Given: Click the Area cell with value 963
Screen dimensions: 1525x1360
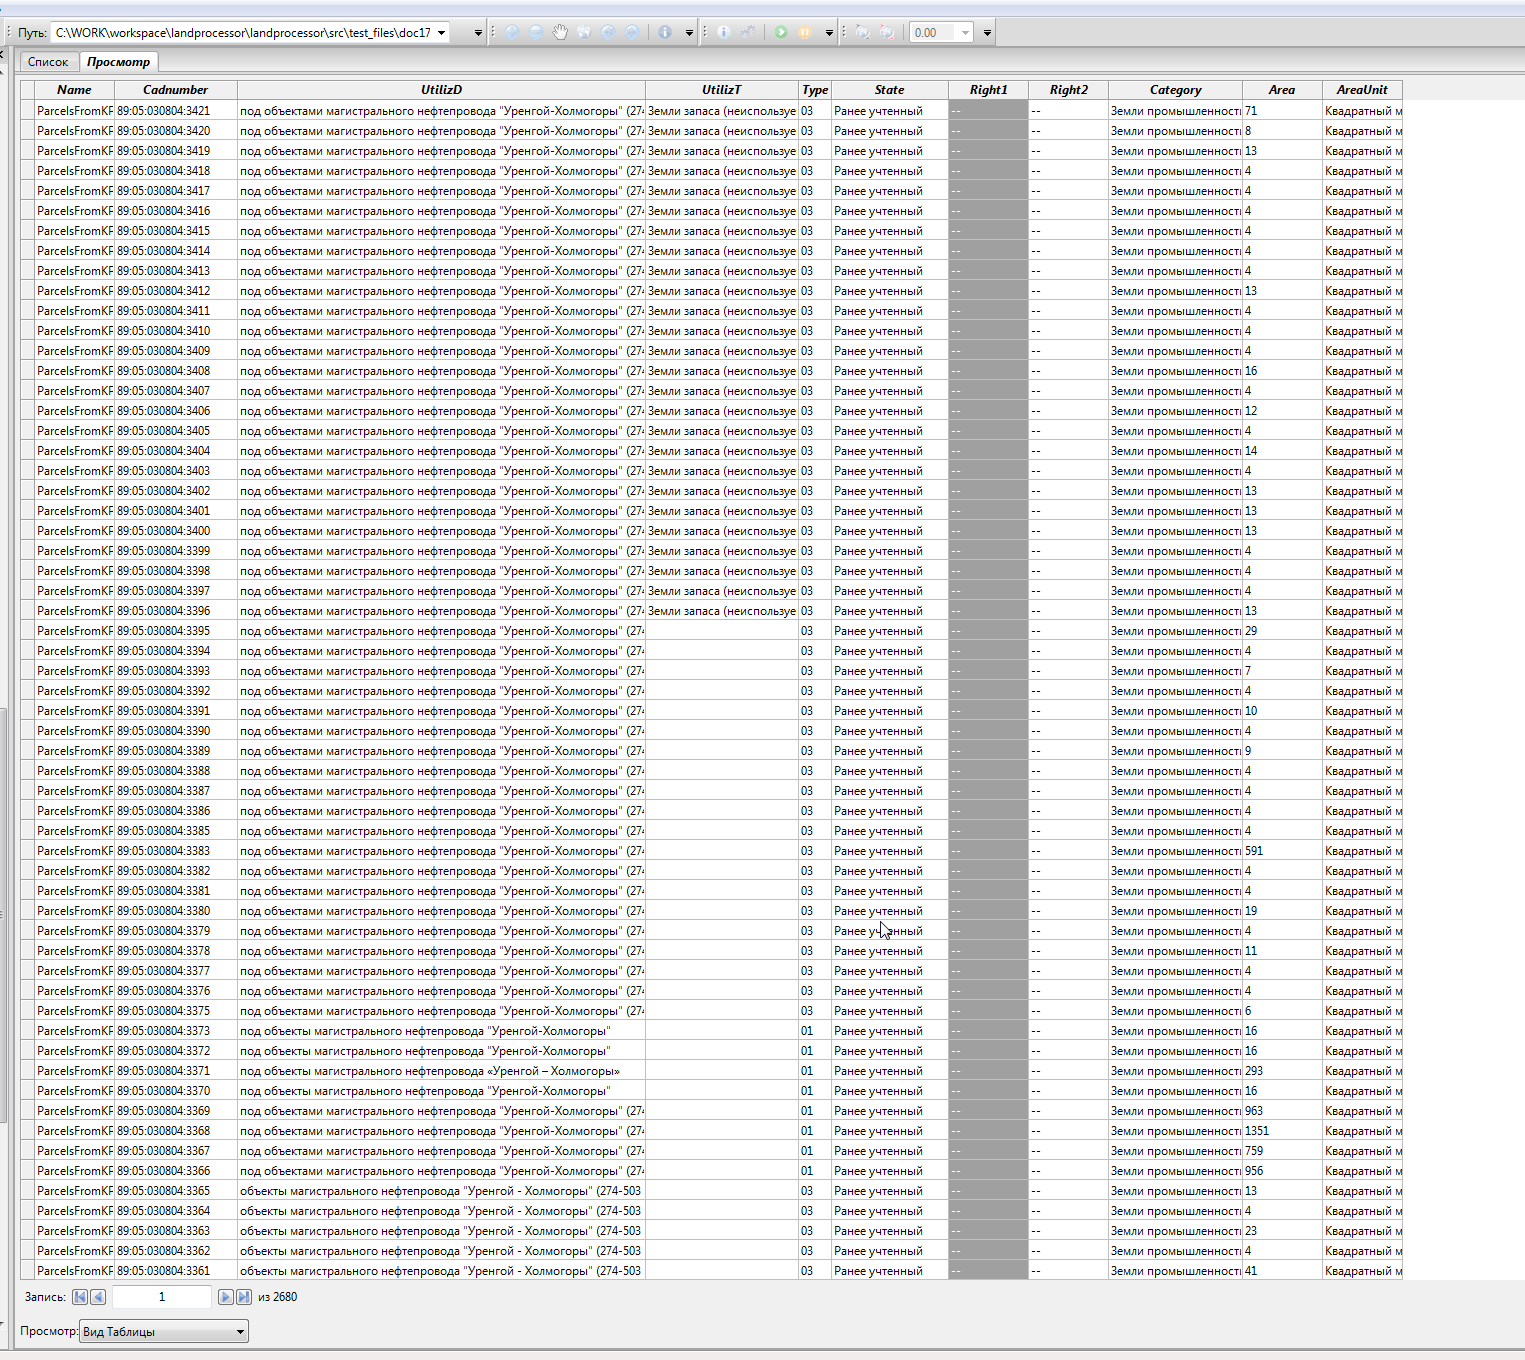Looking at the screenshot, I should point(1282,1111).
